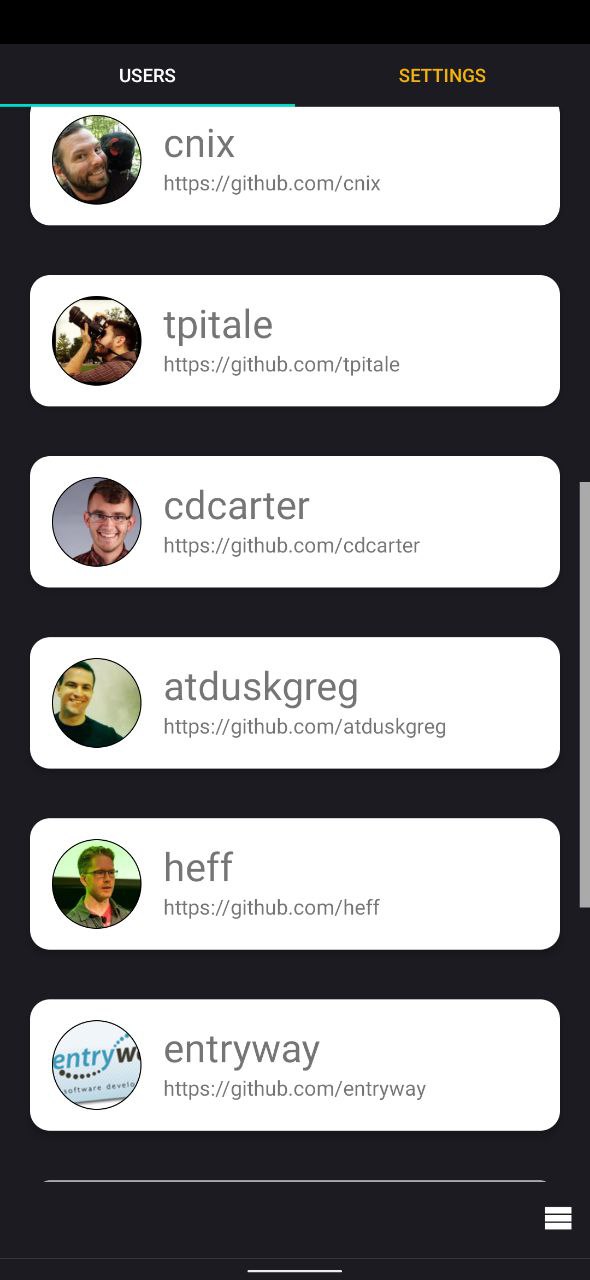Open the https://github.com/tpitale link
Viewport: 590px width, 1280px height.
282,365
